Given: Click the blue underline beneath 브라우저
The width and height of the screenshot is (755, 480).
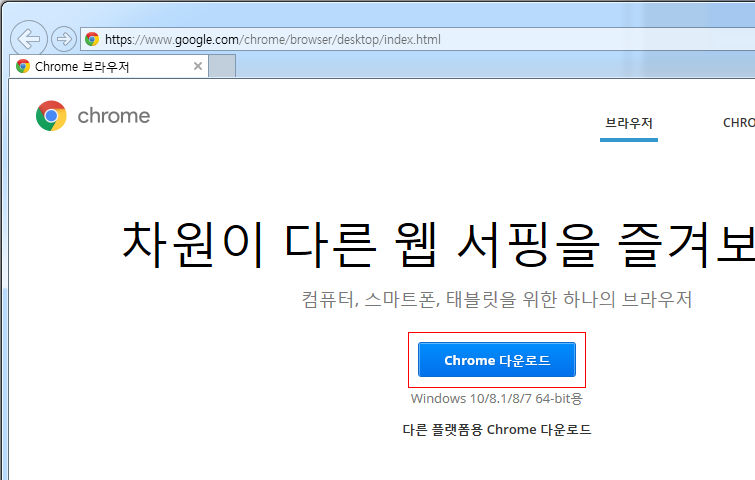Looking at the screenshot, I should (x=628, y=140).
